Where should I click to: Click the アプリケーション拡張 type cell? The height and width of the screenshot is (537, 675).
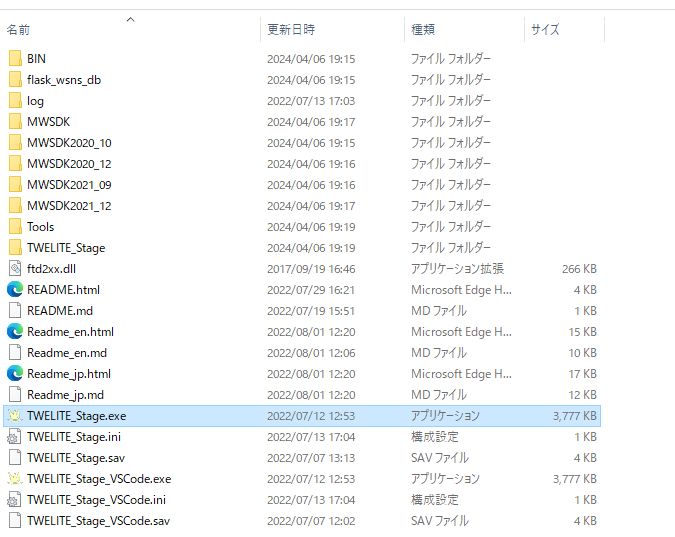point(457,269)
